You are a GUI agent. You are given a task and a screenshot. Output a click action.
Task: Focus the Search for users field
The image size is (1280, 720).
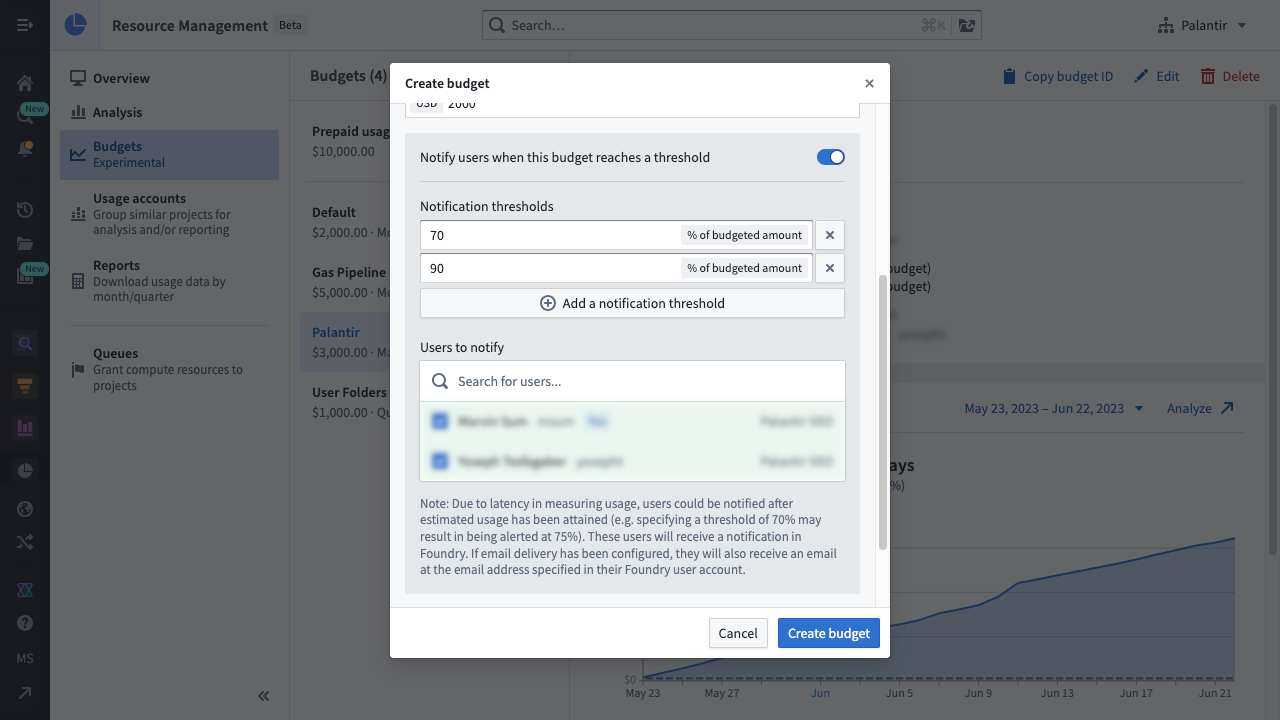(x=632, y=381)
